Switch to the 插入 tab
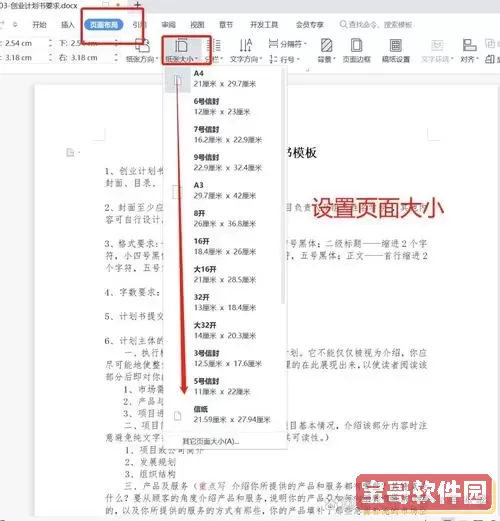 point(67,24)
